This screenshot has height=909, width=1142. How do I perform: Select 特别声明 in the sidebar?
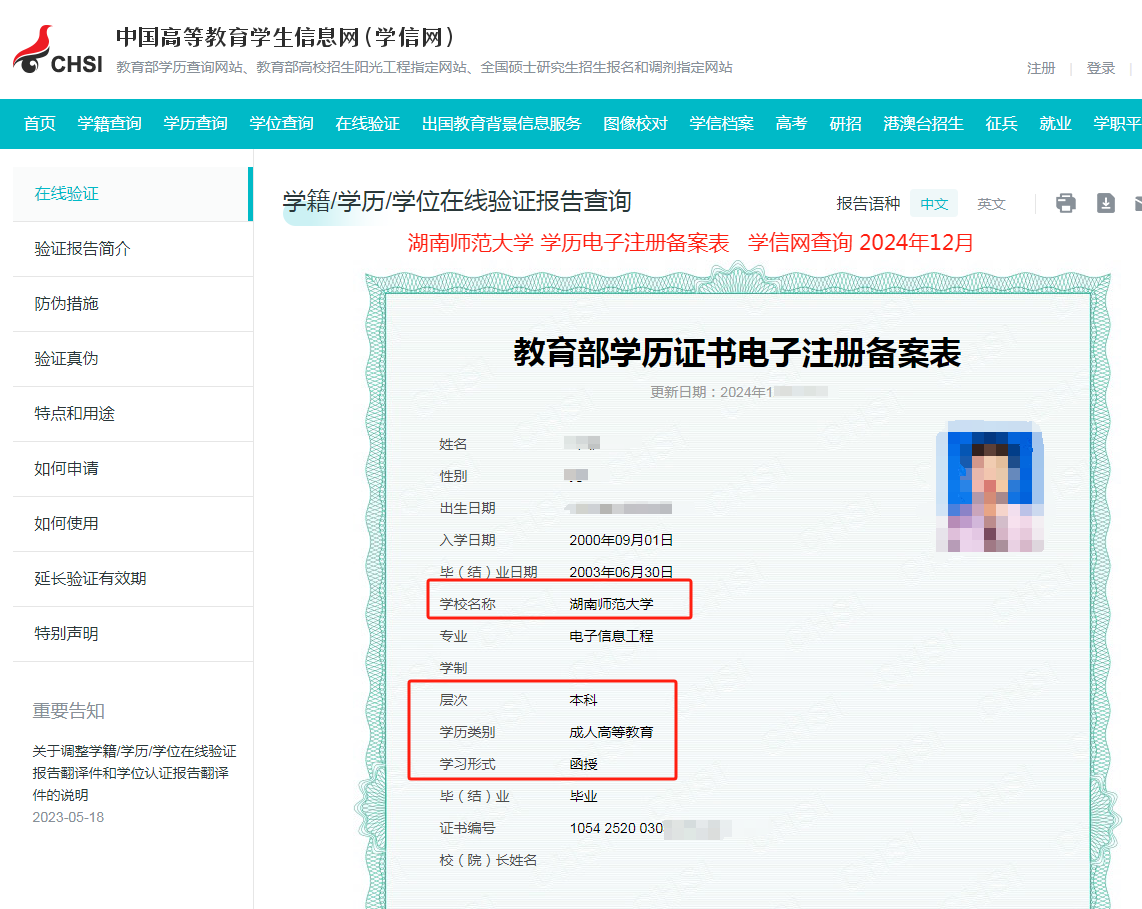pos(133,634)
